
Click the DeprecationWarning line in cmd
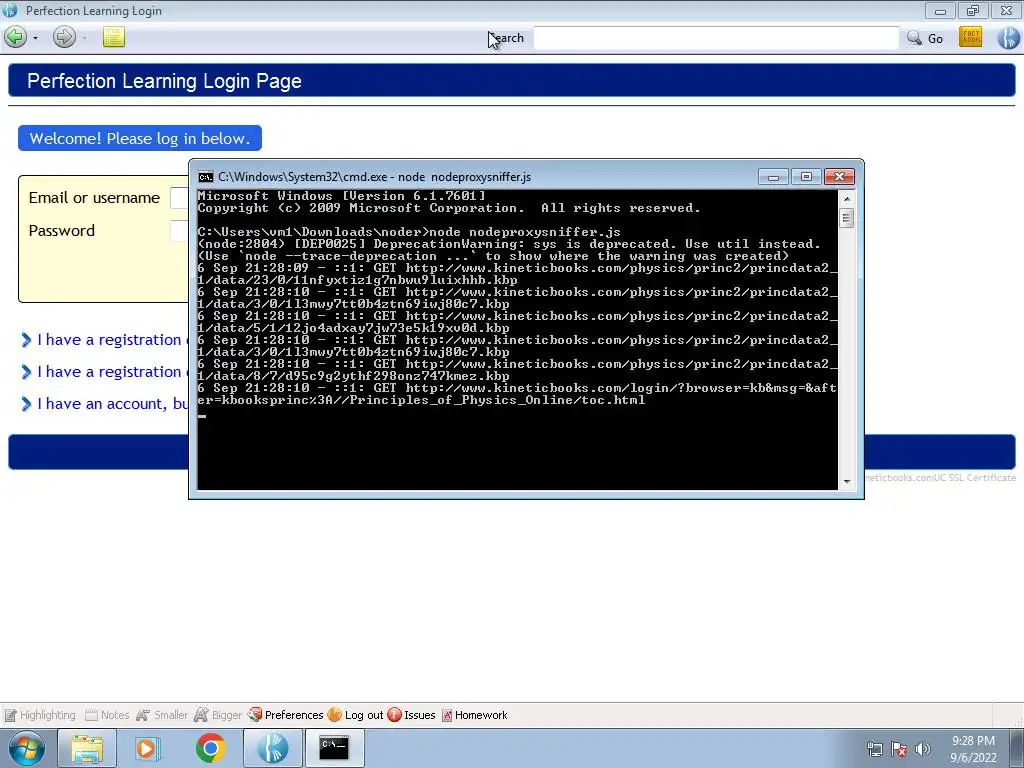click(x=509, y=244)
